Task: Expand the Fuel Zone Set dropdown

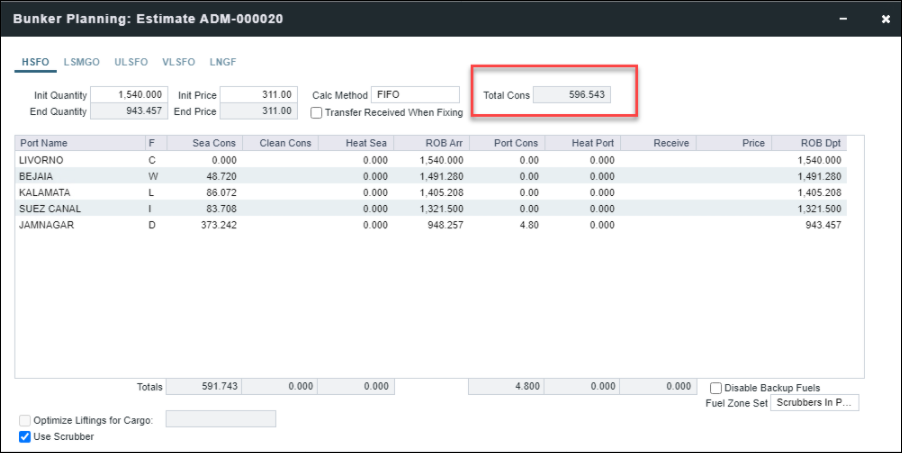Action: click(814, 403)
